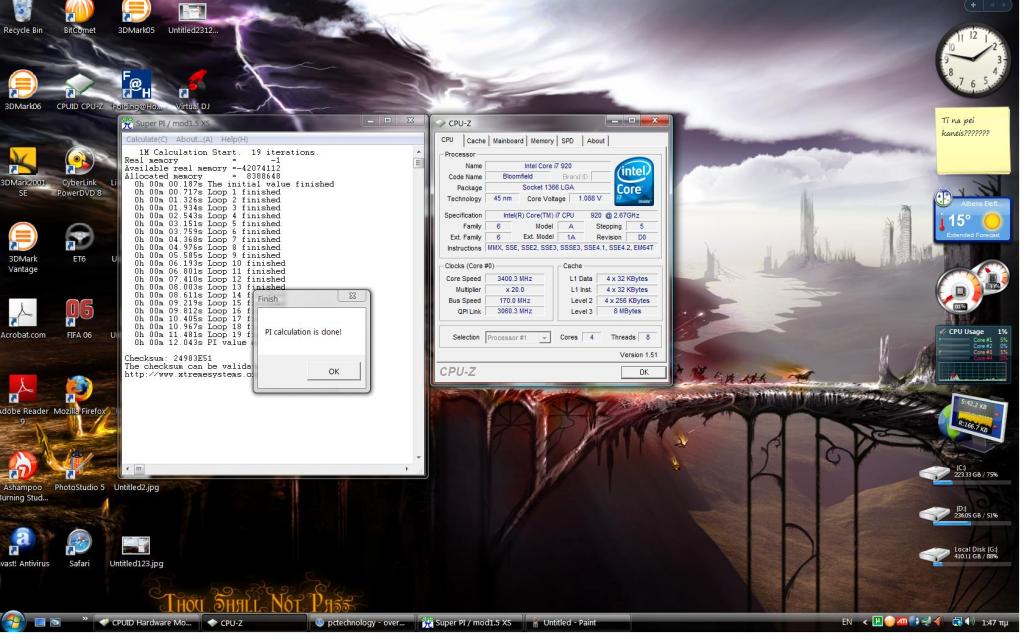Click the EN language indicator in taskbar
Viewport: 1024px width, 640px height.
pos(847,622)
